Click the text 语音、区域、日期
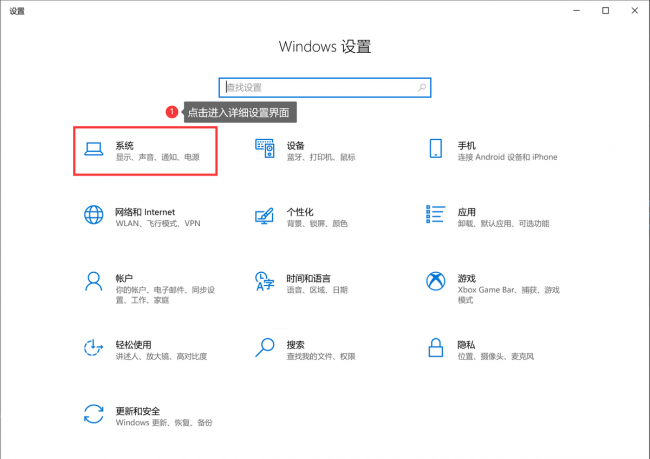 tap(317, 290)
